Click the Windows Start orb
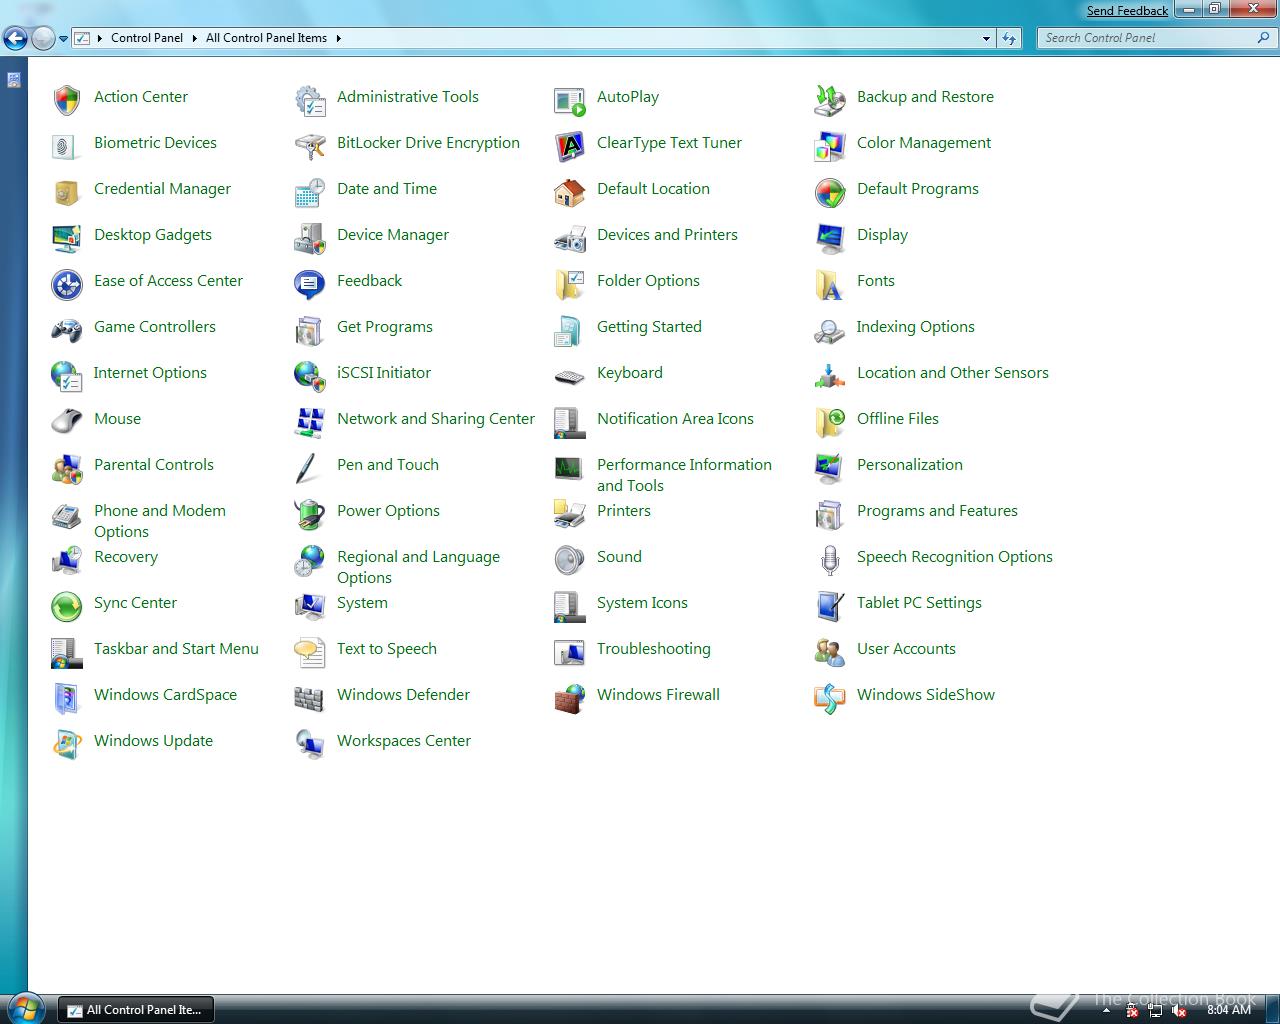The image size is (1280, 1024). [x=24, y=1007]
